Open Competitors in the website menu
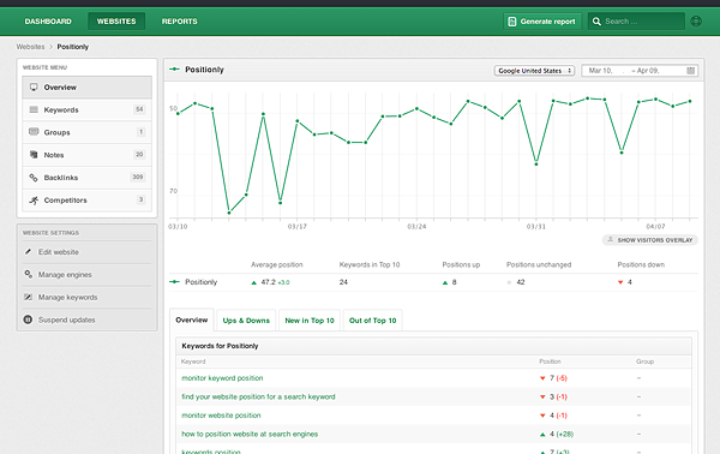The image size is (720, 454). (87, 200)
